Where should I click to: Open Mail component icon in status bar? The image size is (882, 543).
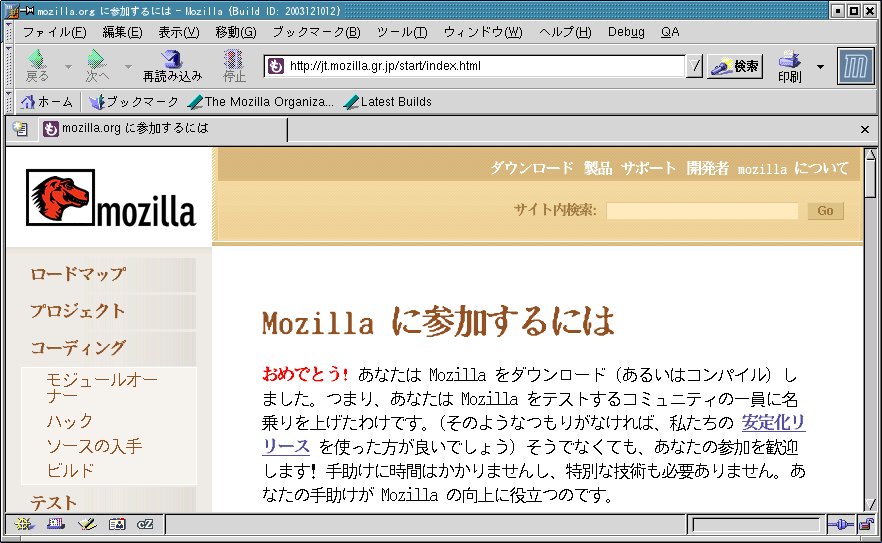(55, 524)
